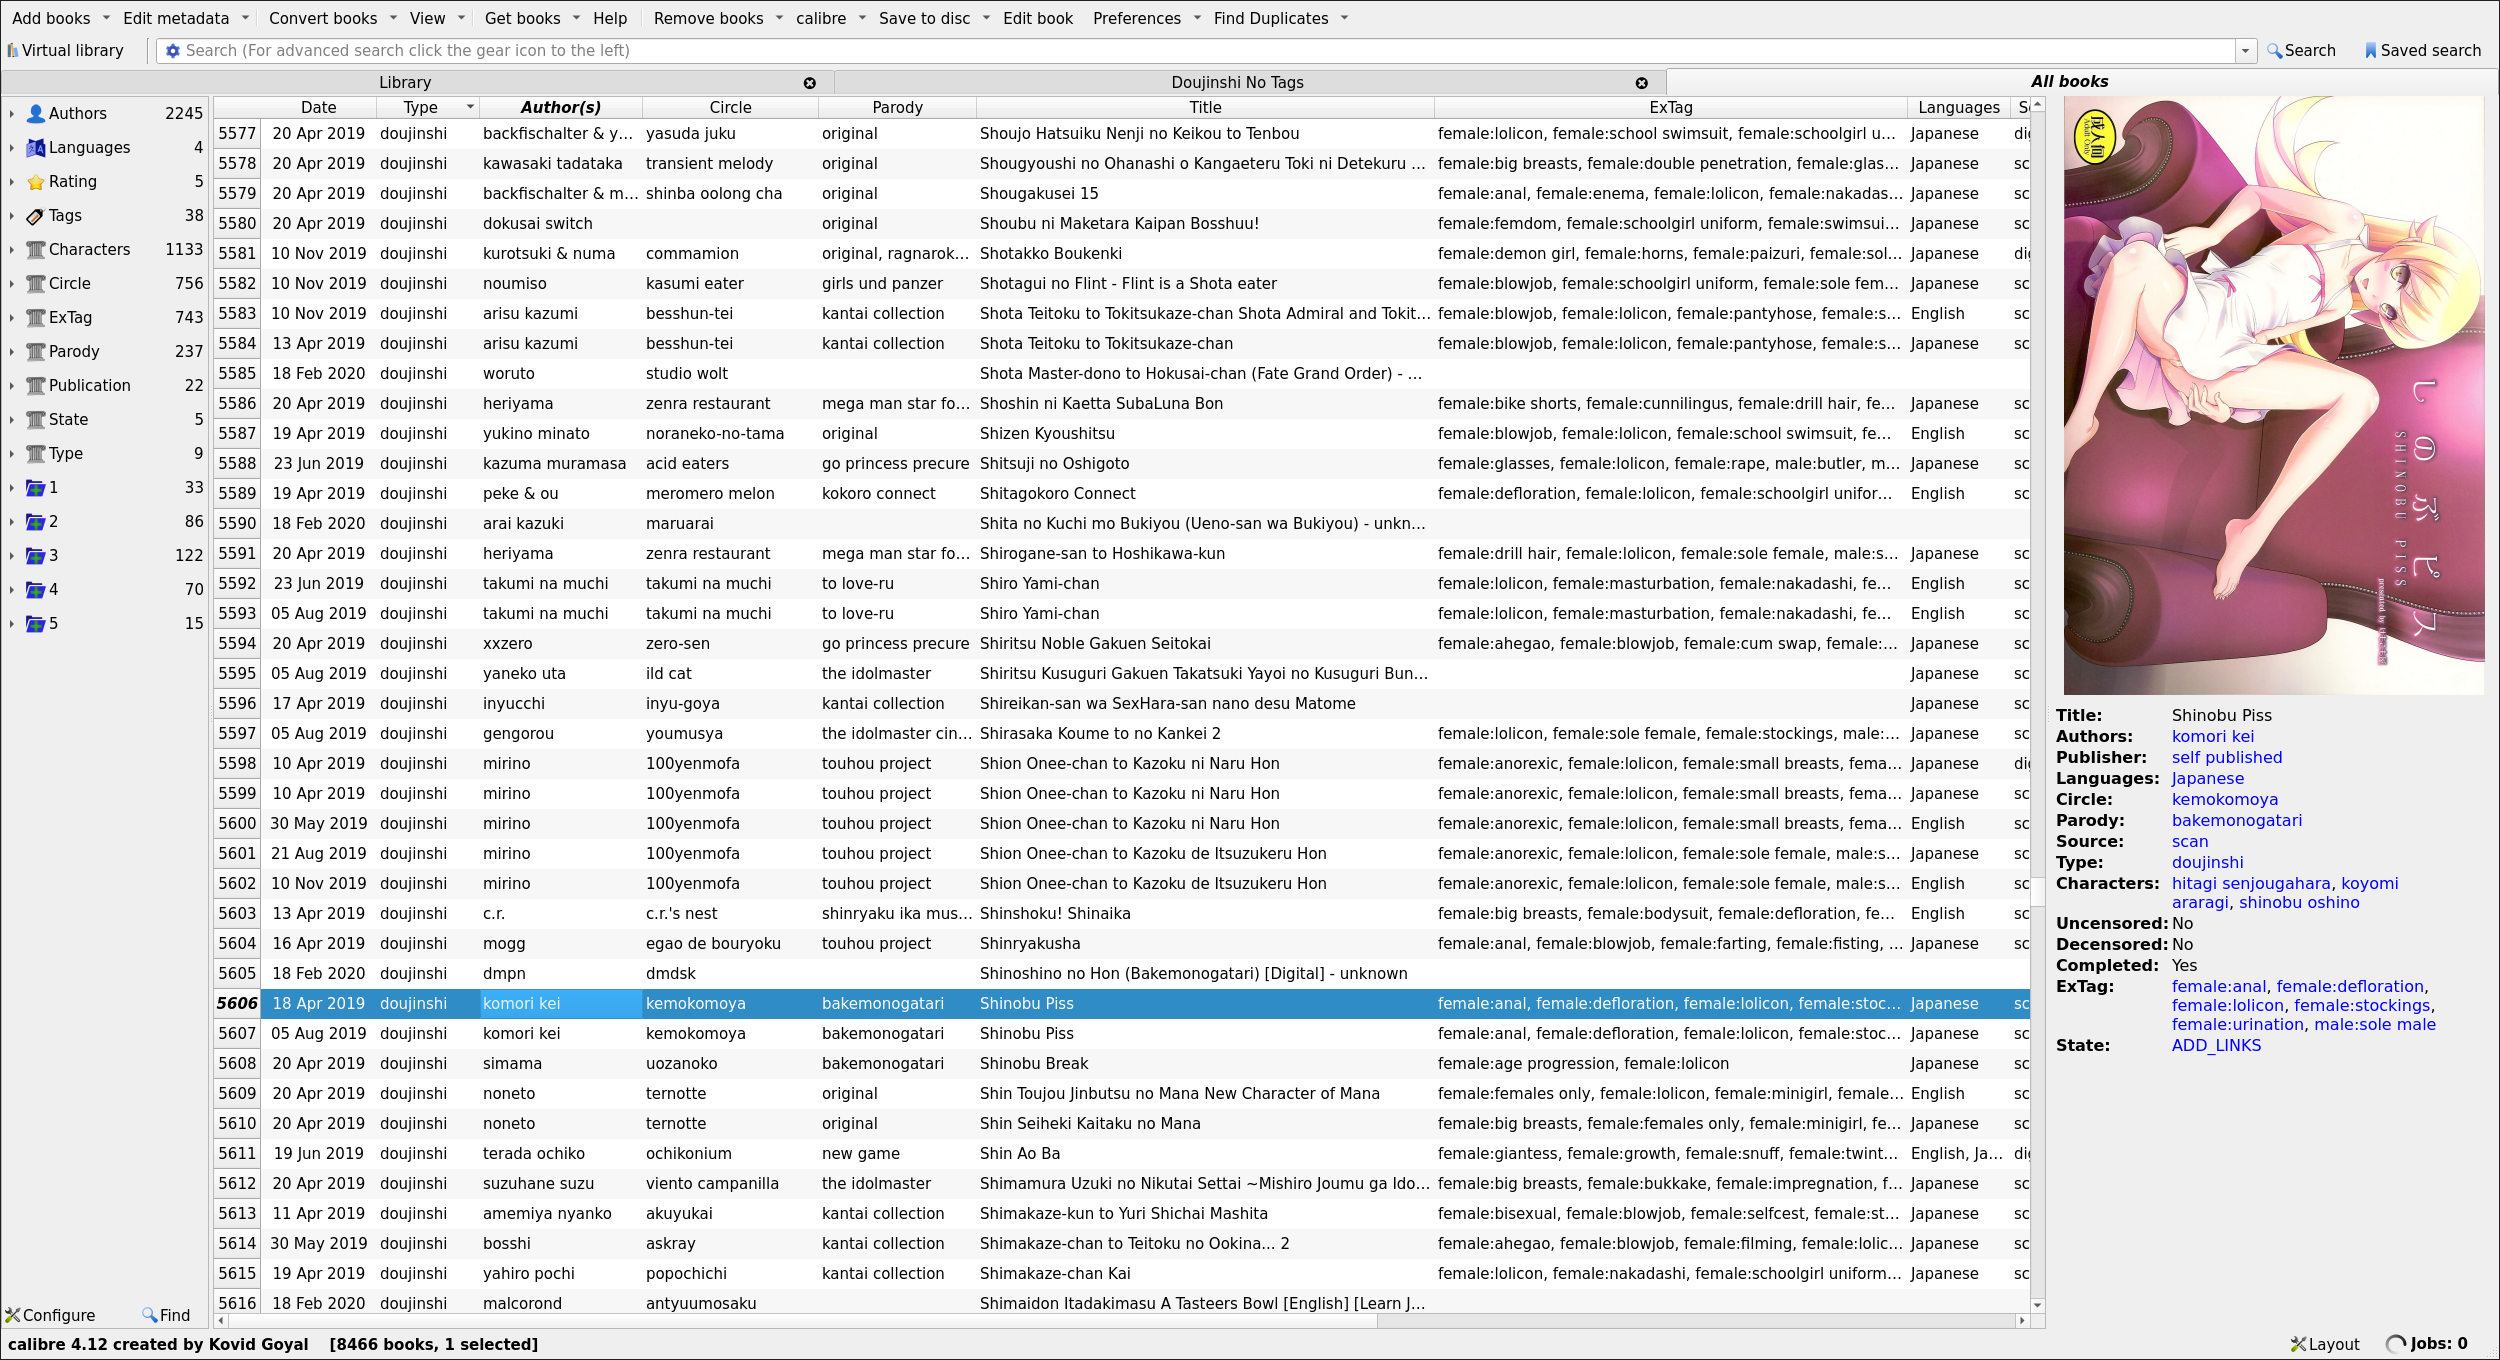Click author link komori kei in details
The width and height of the screenshot is (2500, 1360).
[x=2212, y=736]
